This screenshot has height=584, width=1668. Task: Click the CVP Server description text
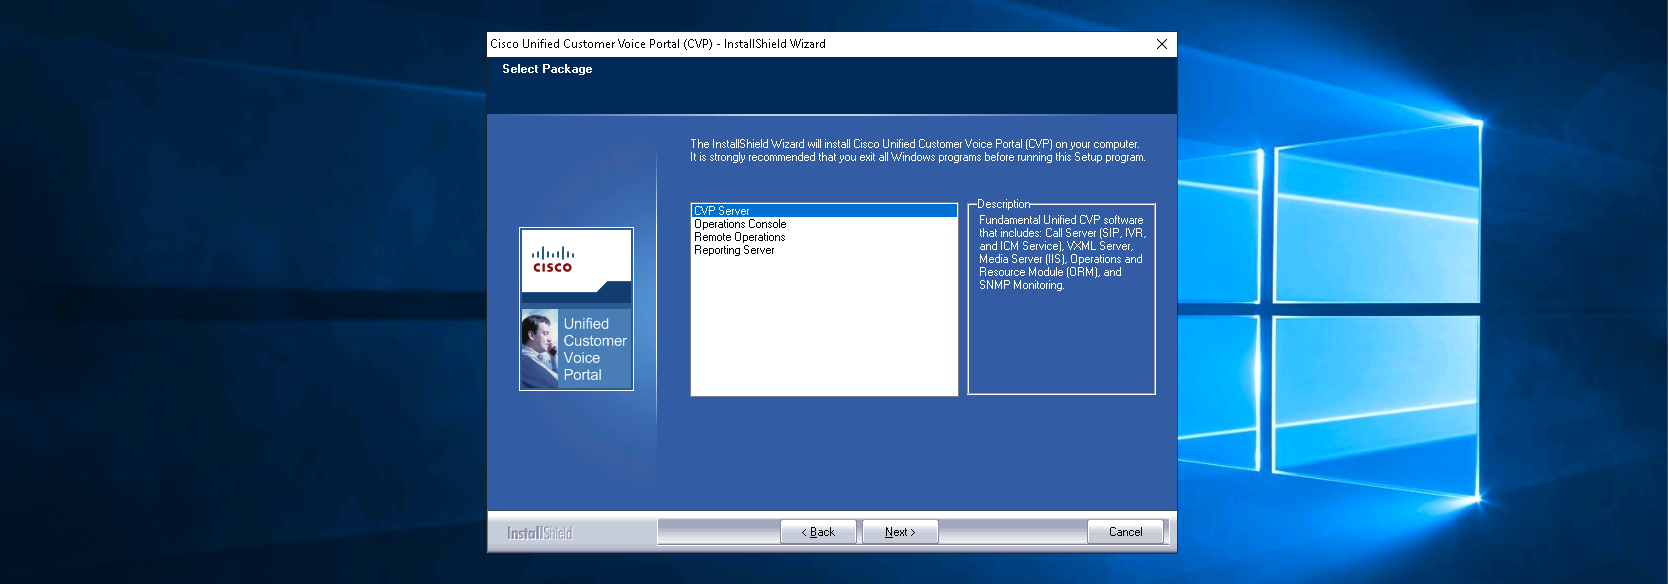(x=1061, y=252)
